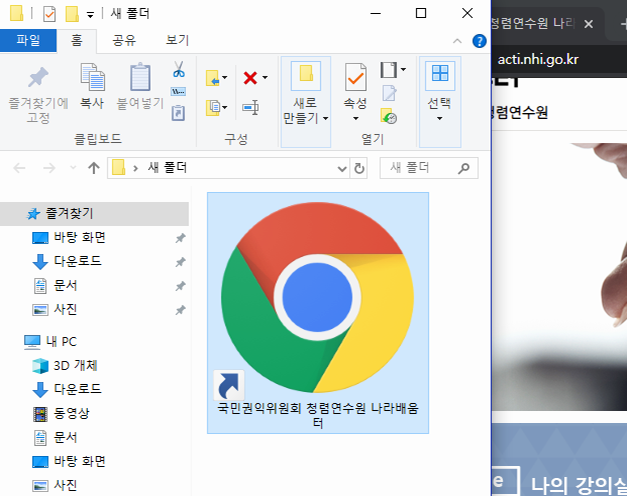Click the Copy path icon in clipboard group
The image size is (627, 496).
[x=178, y=92]
